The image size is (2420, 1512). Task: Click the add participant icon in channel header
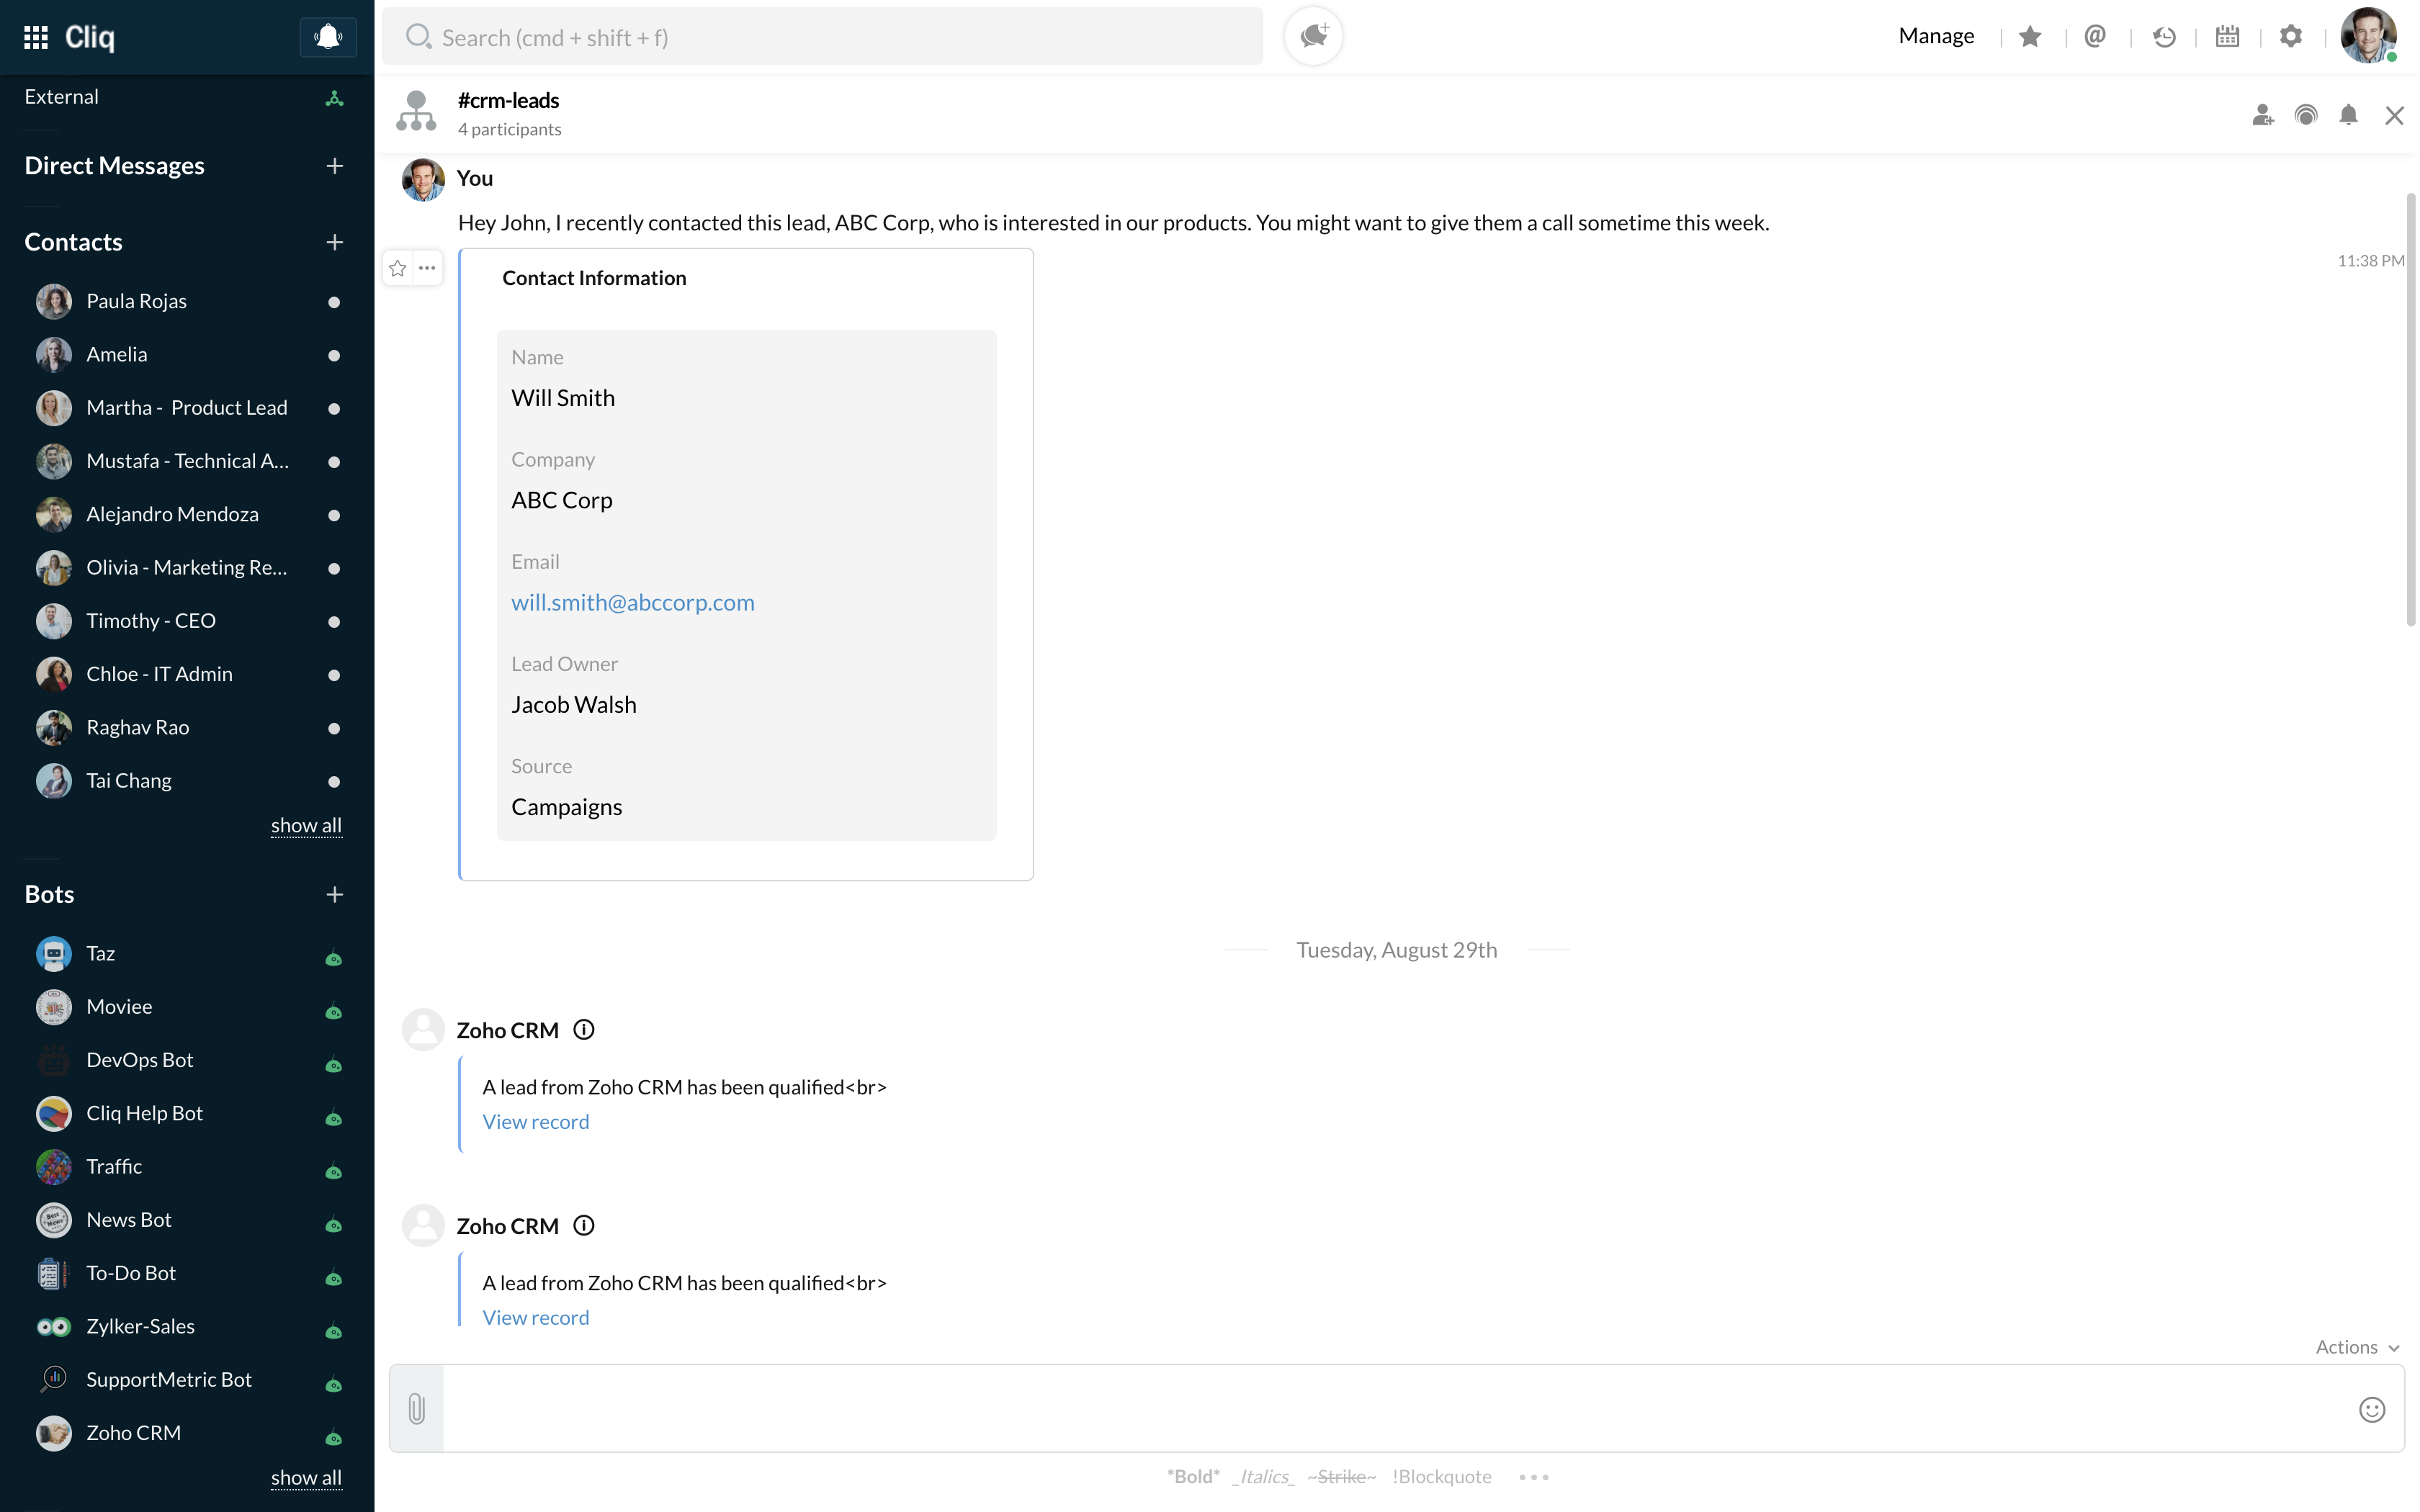click(x=2263, y=116)
